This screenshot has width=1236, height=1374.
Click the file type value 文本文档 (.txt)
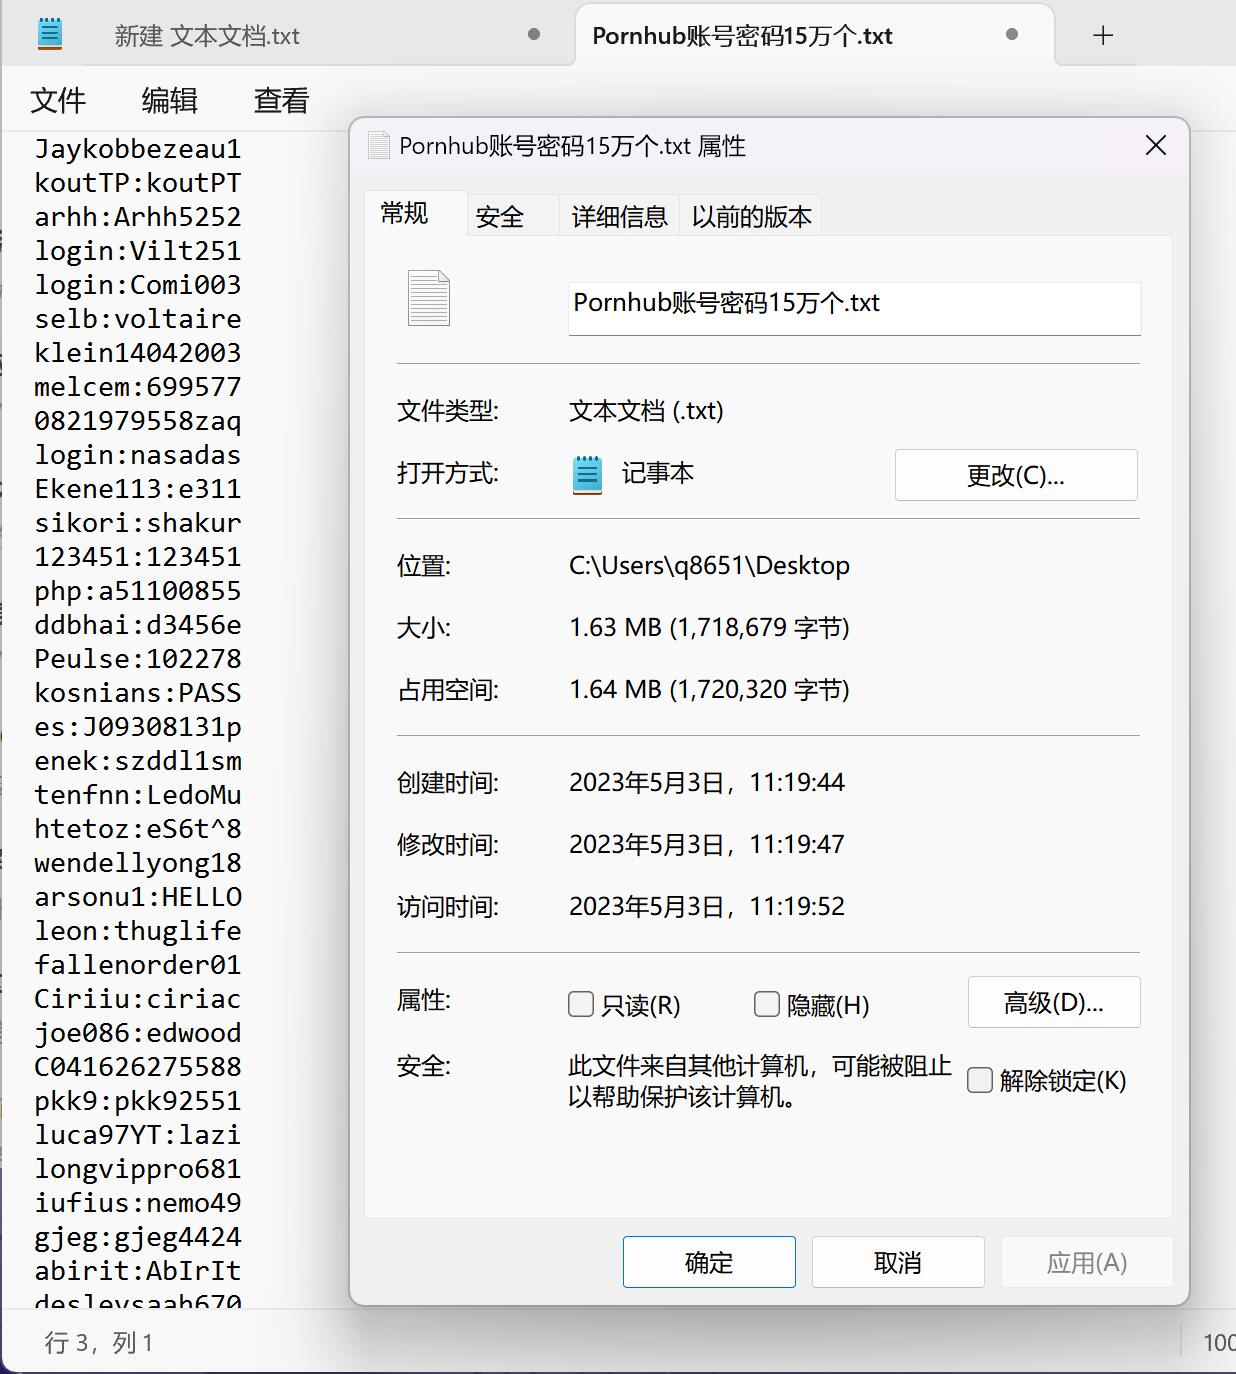646,411
